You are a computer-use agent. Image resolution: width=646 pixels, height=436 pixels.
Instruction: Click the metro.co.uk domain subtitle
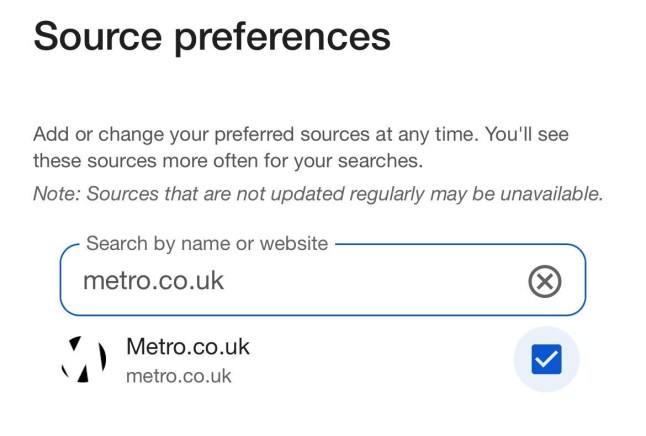tap(179, 377)
